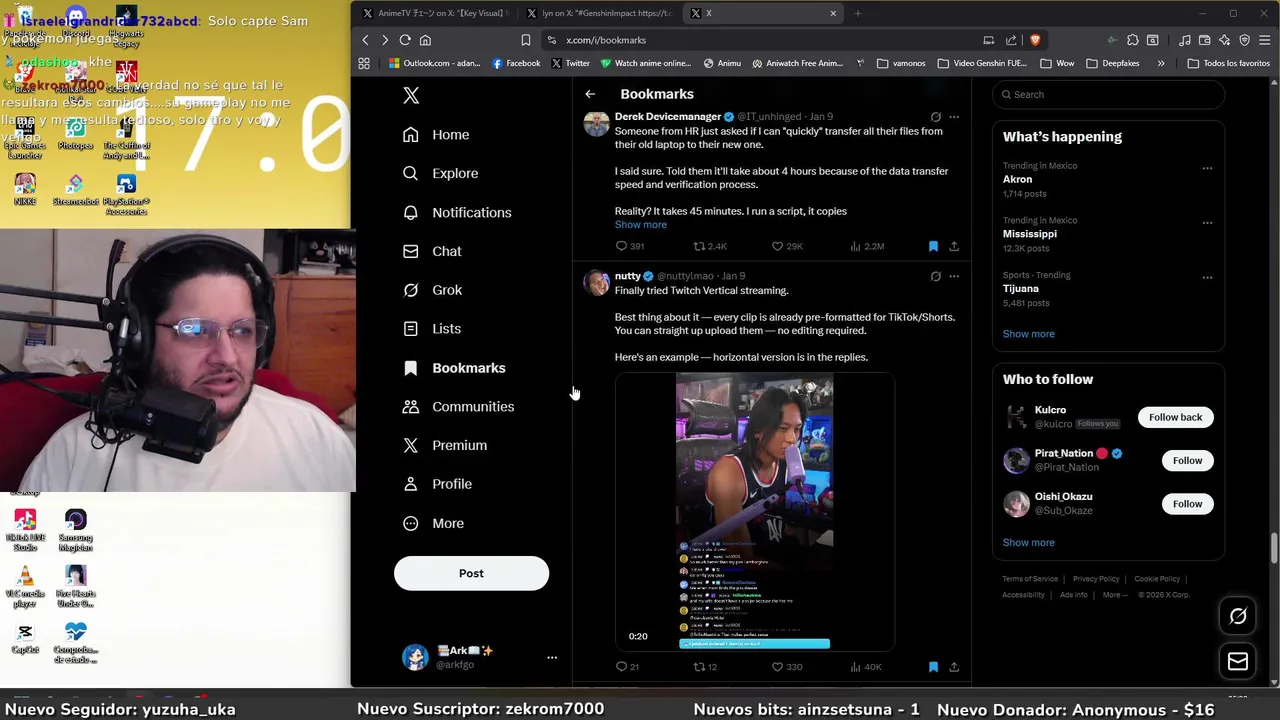1280x720 pixels.
Task: Click the X logo in the sidebar
Action: (411, 95)
